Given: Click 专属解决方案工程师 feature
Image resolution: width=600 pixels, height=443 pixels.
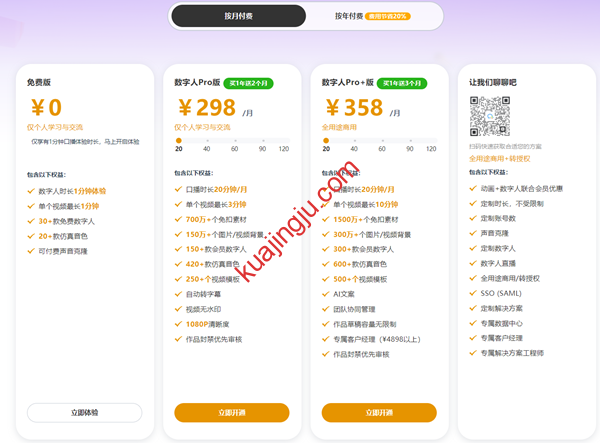Looking at the screenshot, I should (x=512, y=353).
